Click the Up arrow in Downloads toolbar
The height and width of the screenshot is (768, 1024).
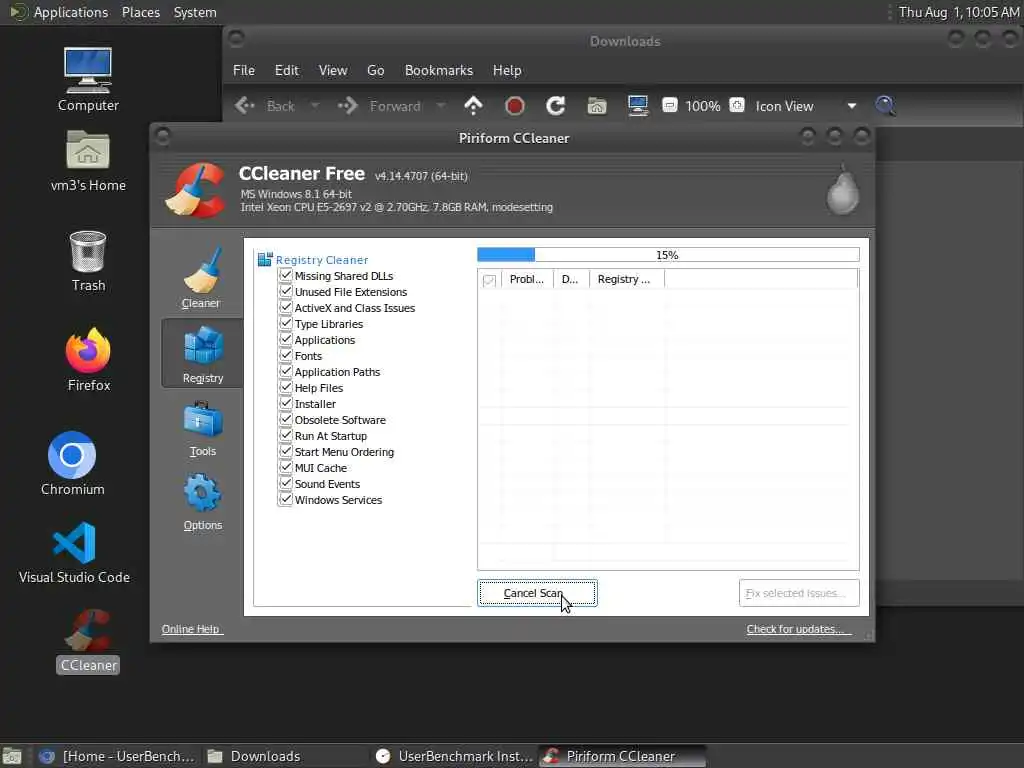coord(473,106)
